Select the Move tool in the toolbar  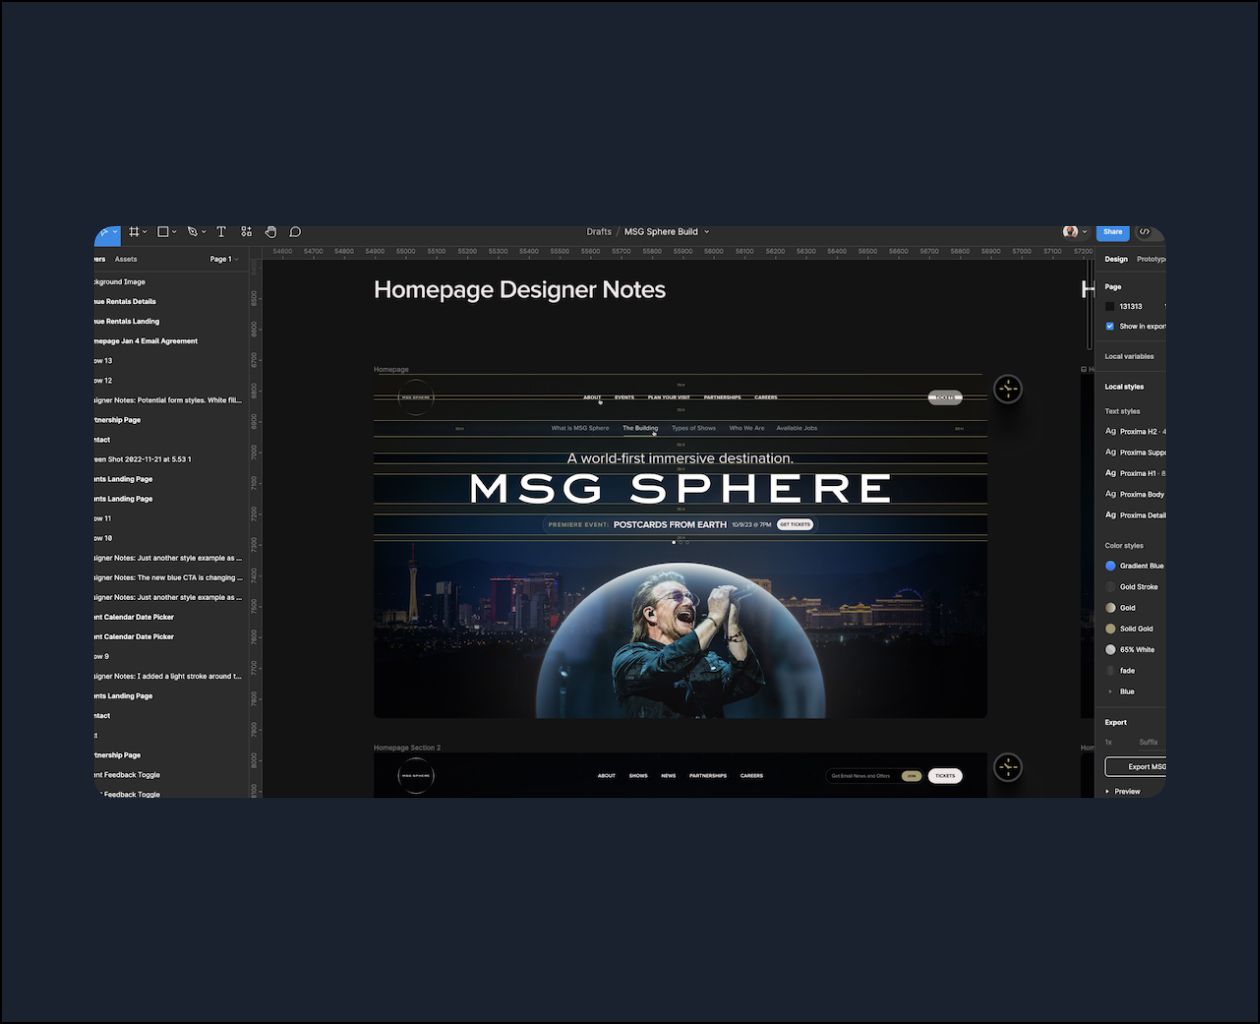[104, 232]
